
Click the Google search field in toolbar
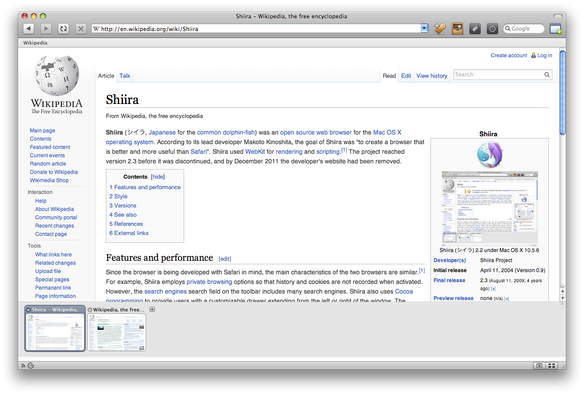524,29
